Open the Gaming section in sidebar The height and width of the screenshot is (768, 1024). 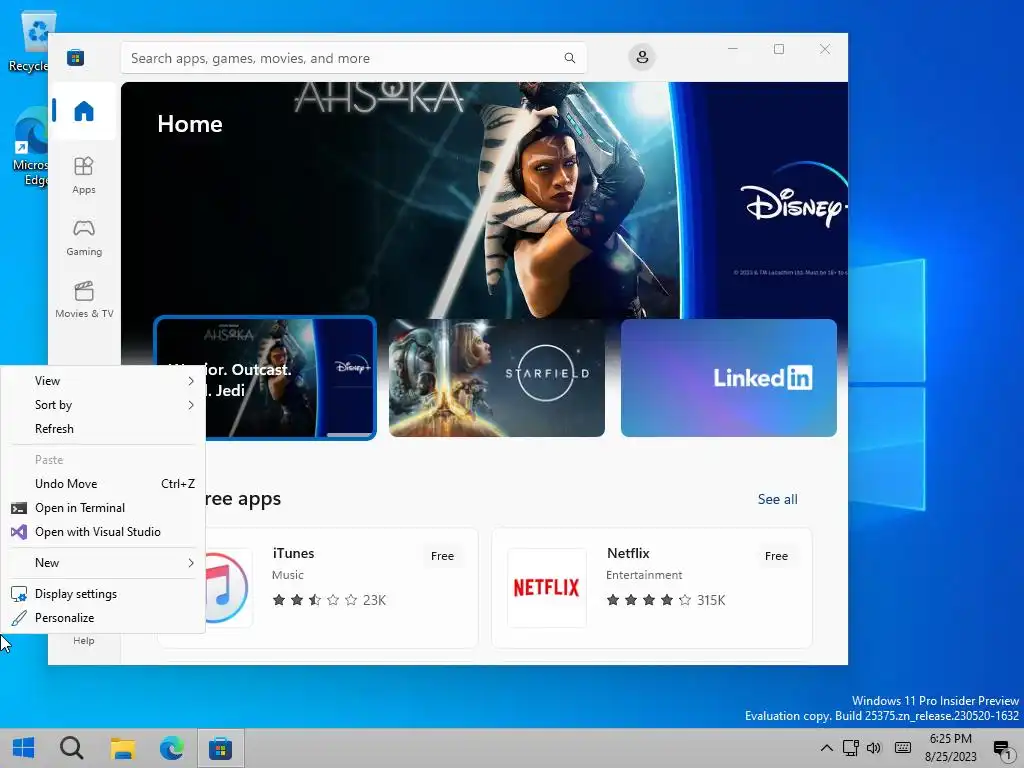84,238
